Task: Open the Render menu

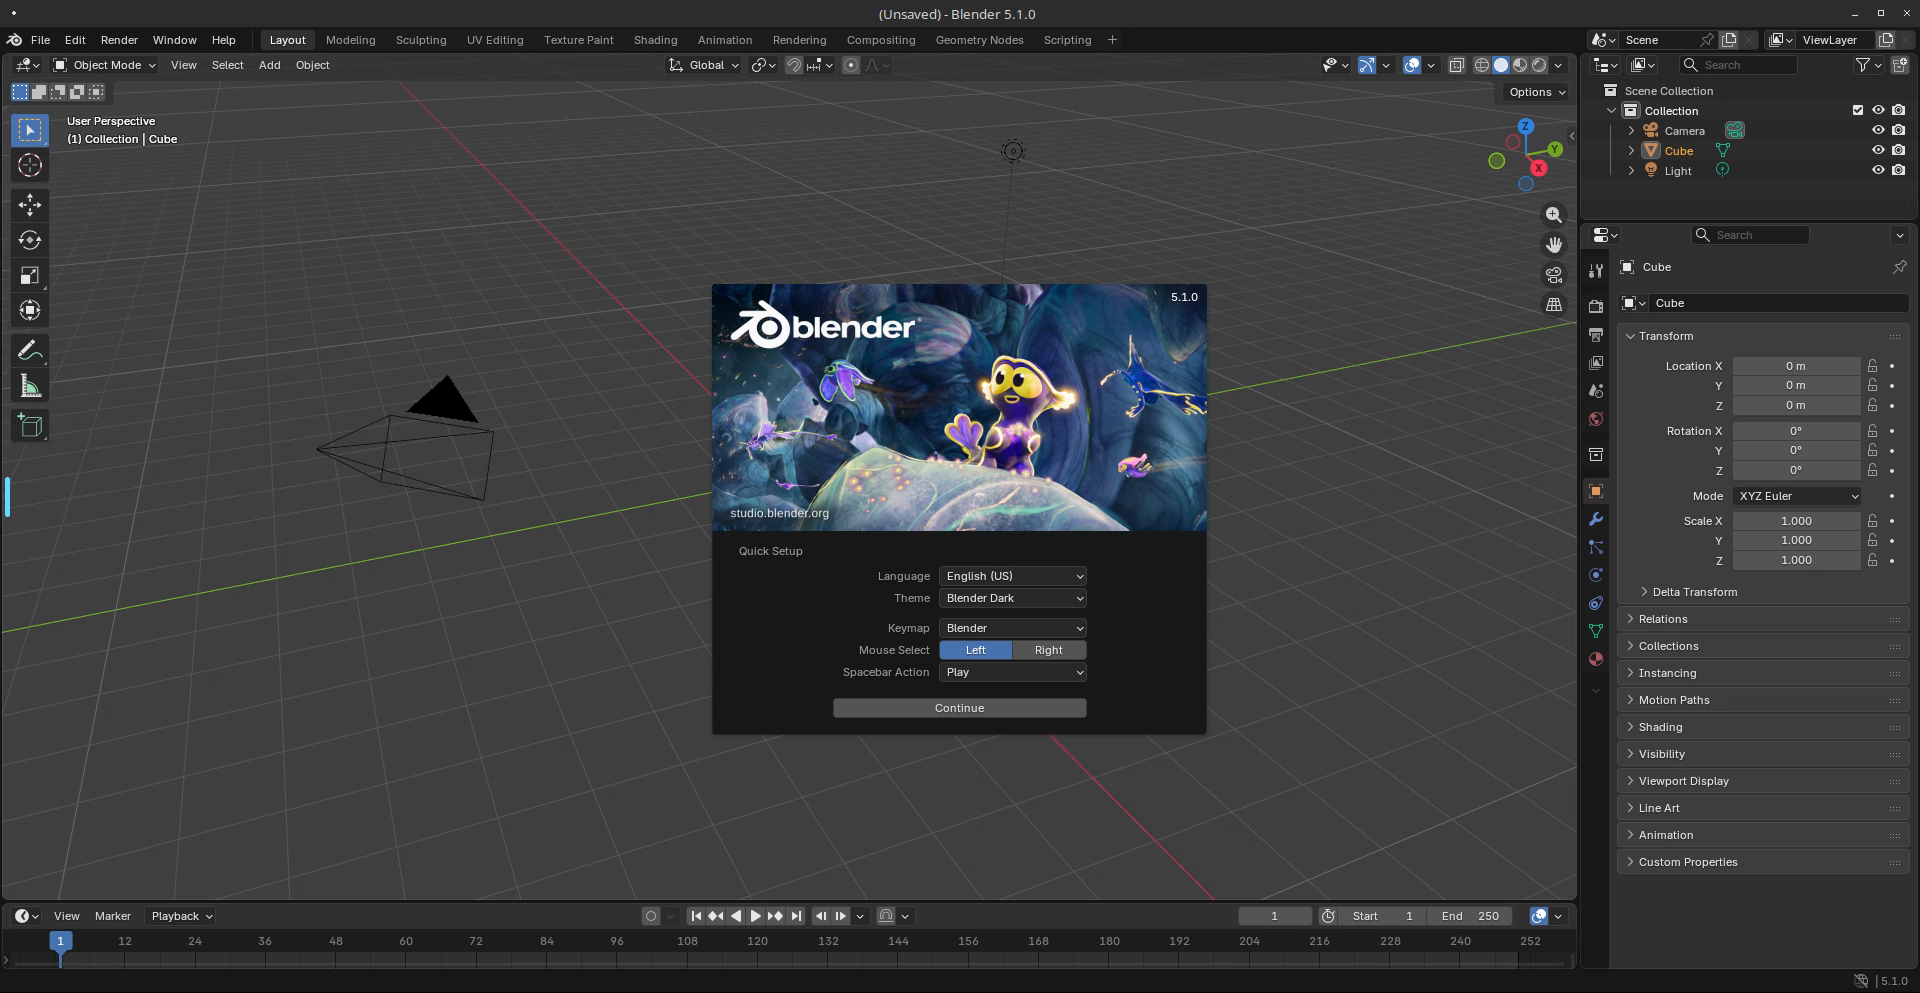Action: [x=119, y=40]
